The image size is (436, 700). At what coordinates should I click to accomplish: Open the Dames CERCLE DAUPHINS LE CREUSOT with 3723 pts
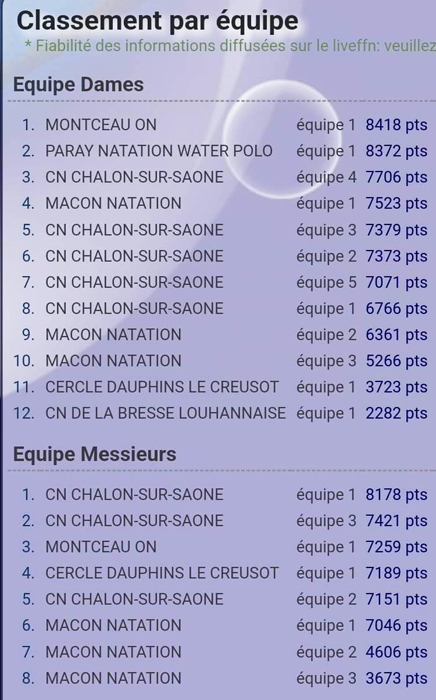pyautogui.click(x=162, y=387)
